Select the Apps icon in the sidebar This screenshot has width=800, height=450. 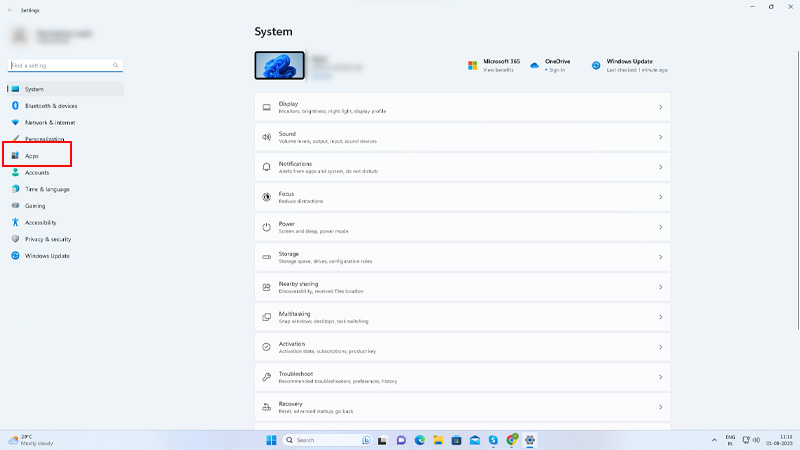pos(15,156)
